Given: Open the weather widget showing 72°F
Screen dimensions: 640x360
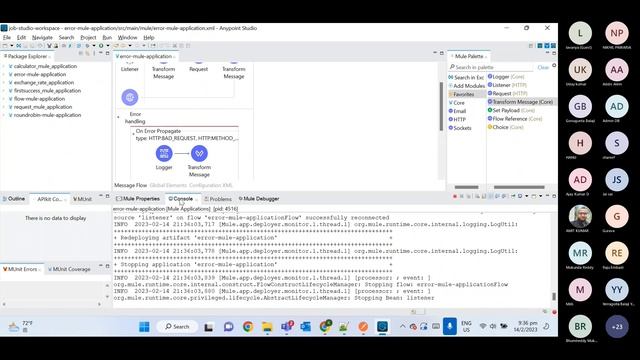Looking at the screenshot, I should [x=20, y=326].
